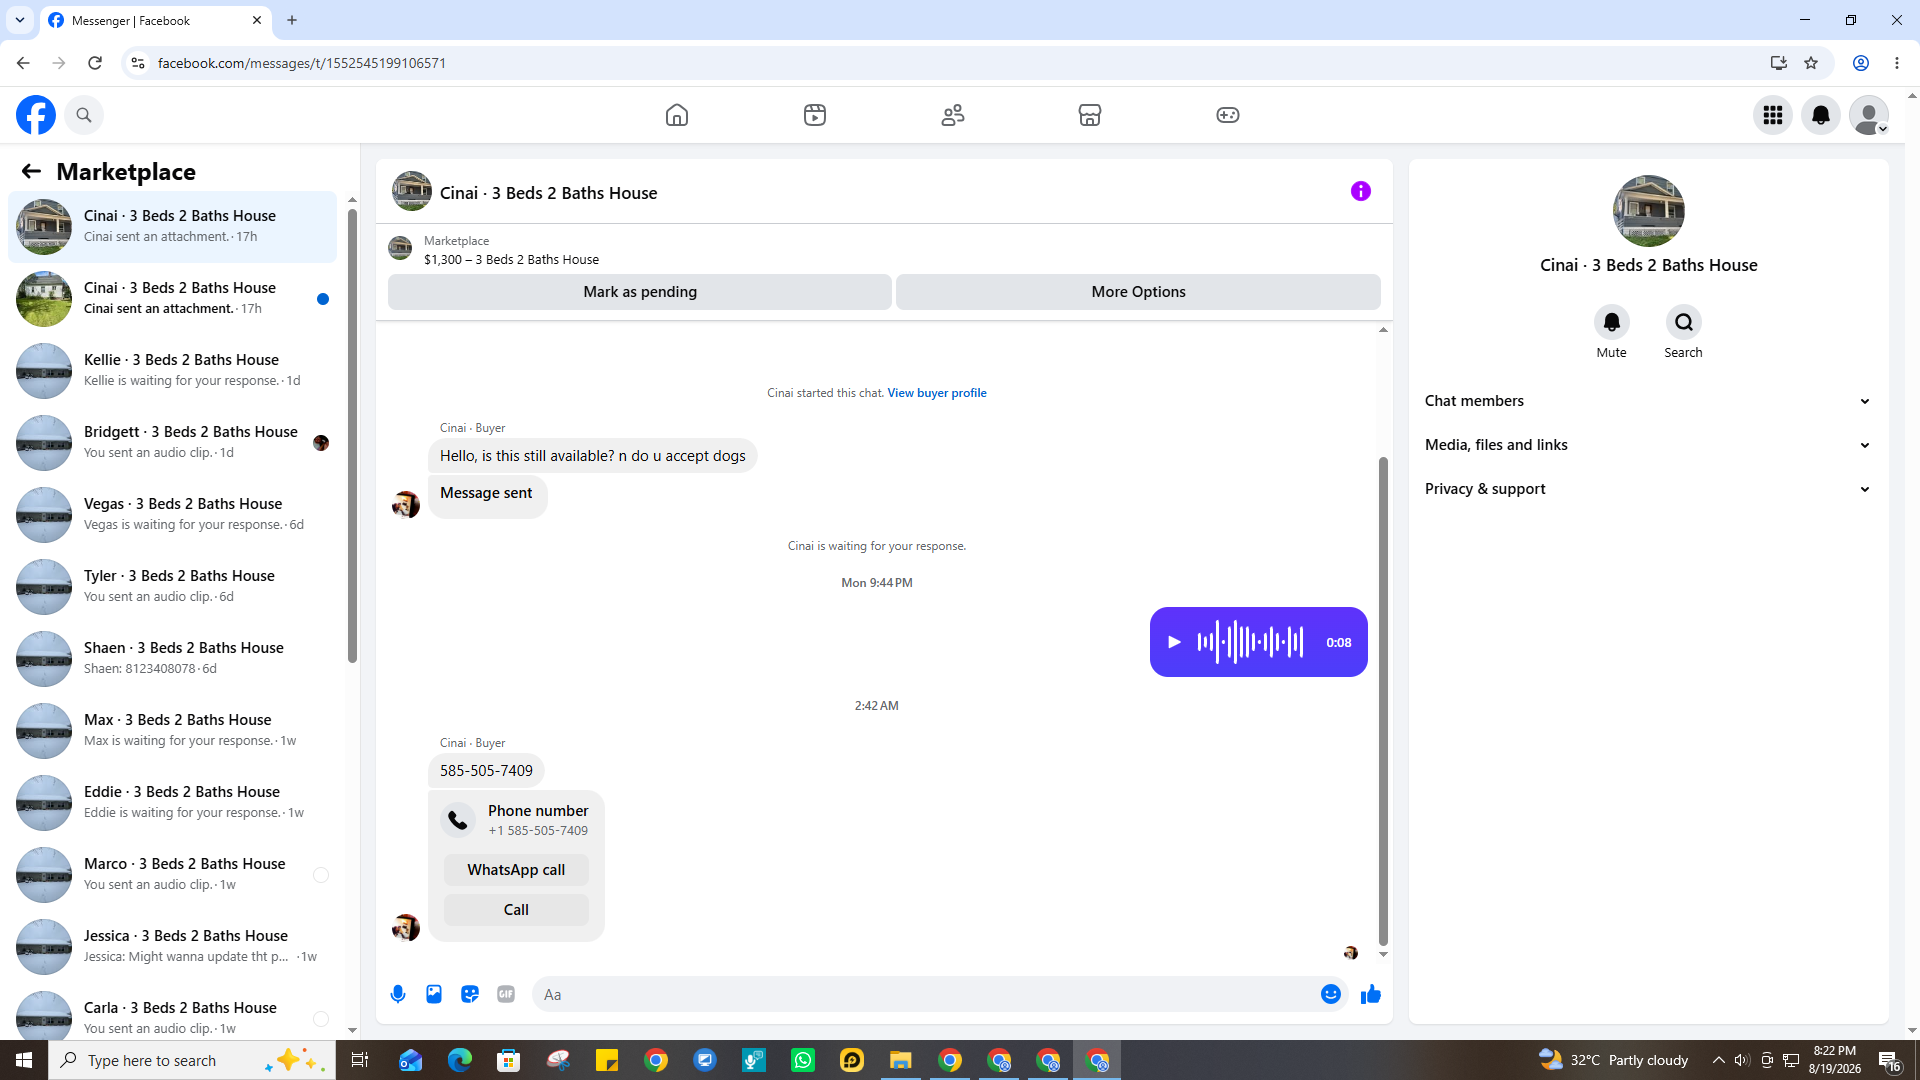Go to the Home feed icon

click(x=677, y=115)
